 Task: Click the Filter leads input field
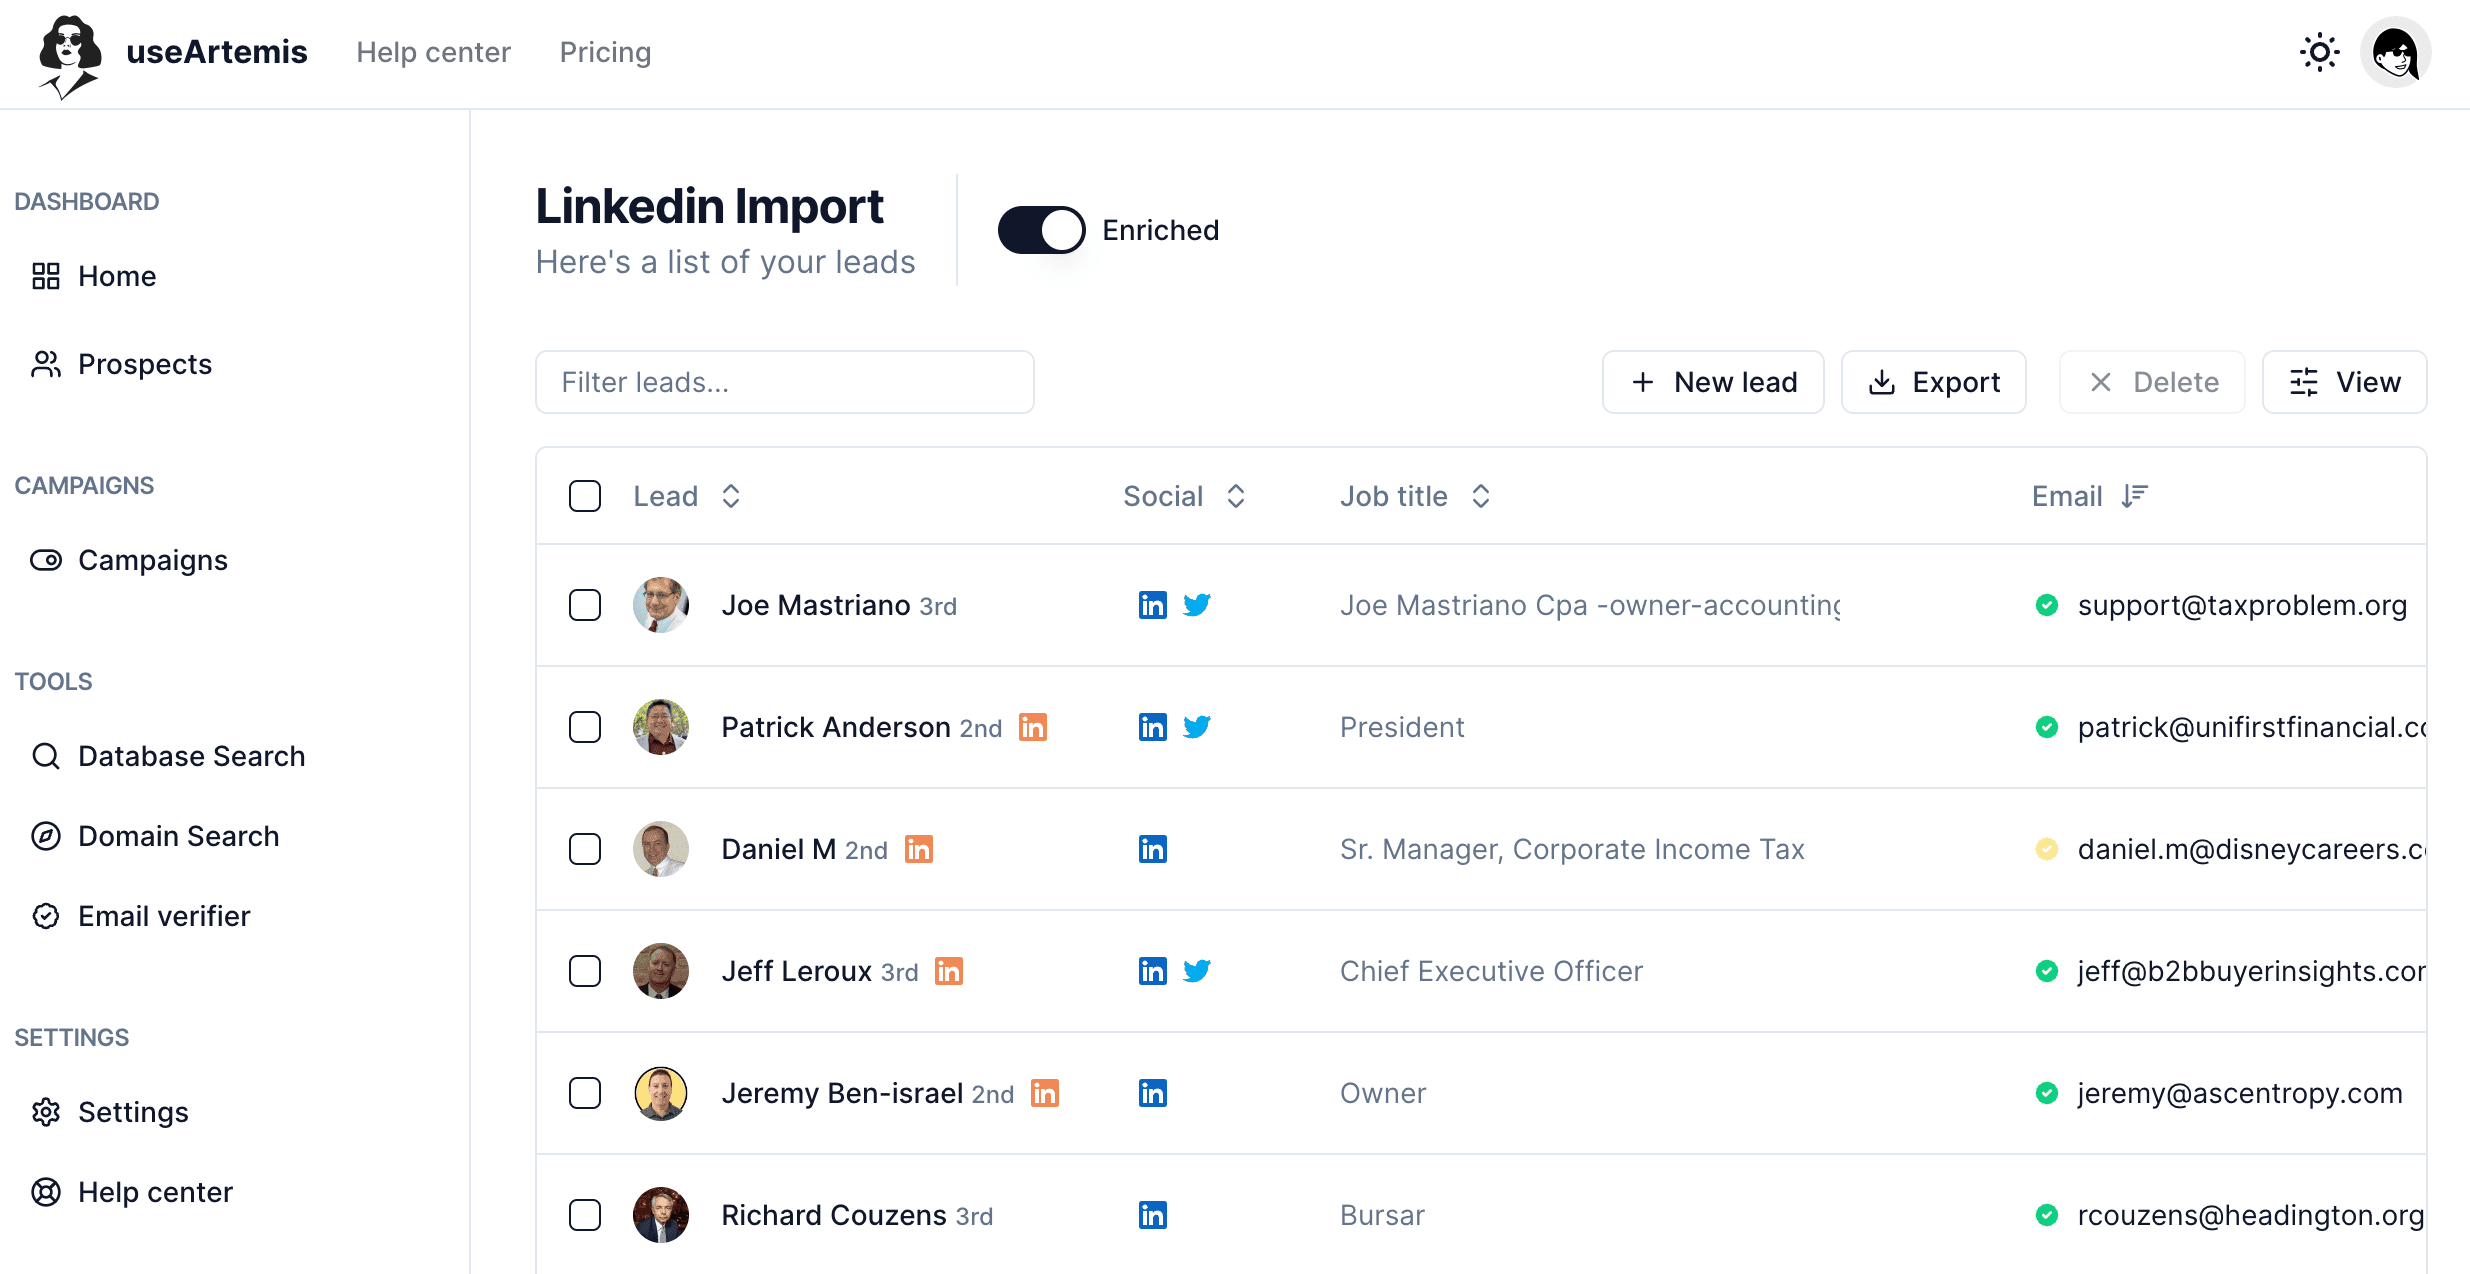pyautogui.click(x=785, y=382)
